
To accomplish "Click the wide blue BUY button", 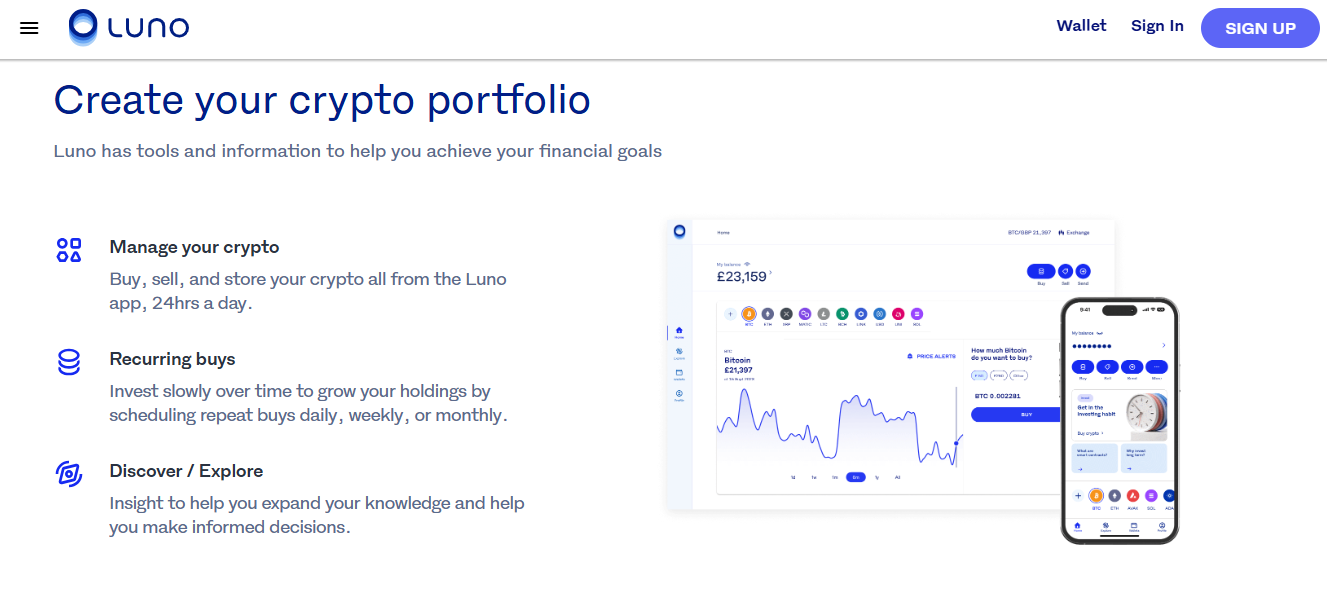I will (x=1017, y=414).
